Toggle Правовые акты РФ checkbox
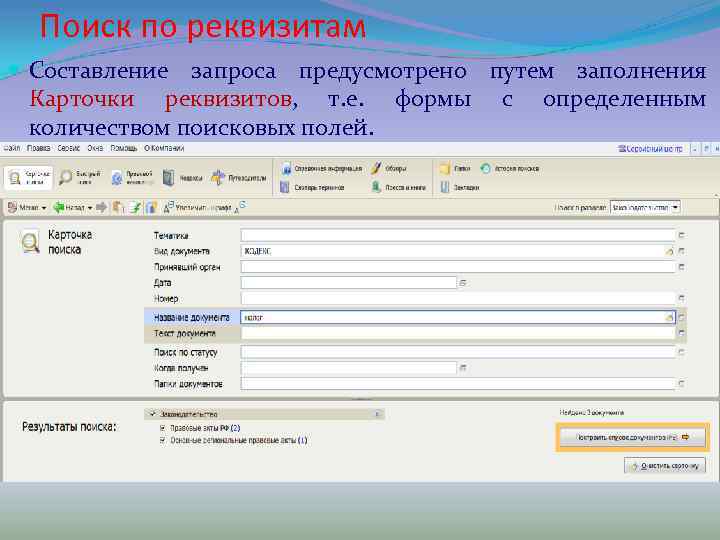The image size is (720, 540). tap(163, 428)
